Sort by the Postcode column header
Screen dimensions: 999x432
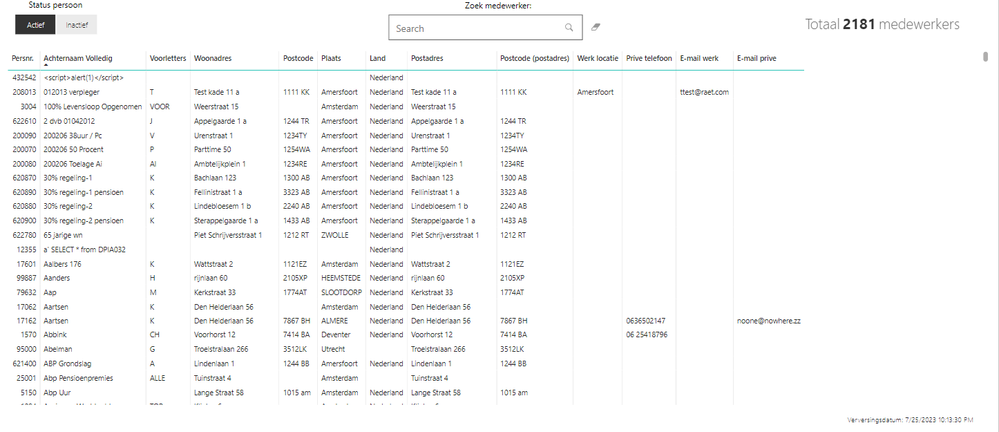coord(298,58)
